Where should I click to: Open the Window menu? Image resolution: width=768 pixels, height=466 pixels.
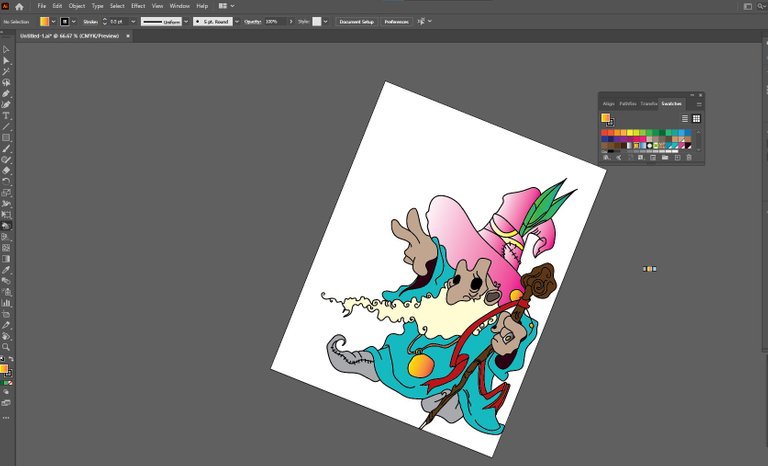tap(179, 6)
